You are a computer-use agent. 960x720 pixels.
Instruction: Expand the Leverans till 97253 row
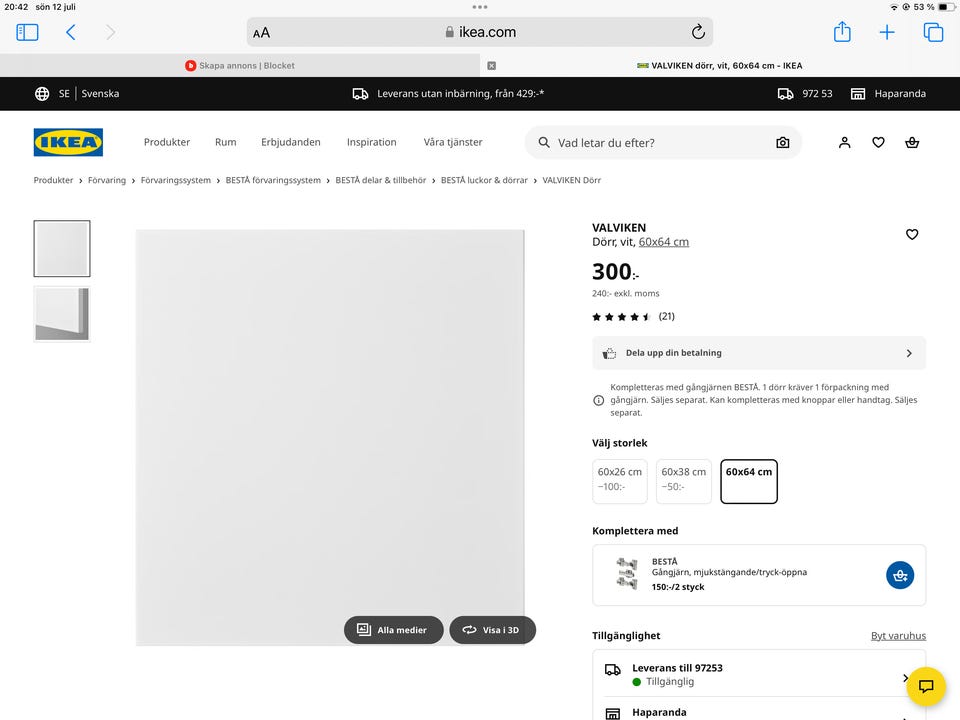coord(759,674)
